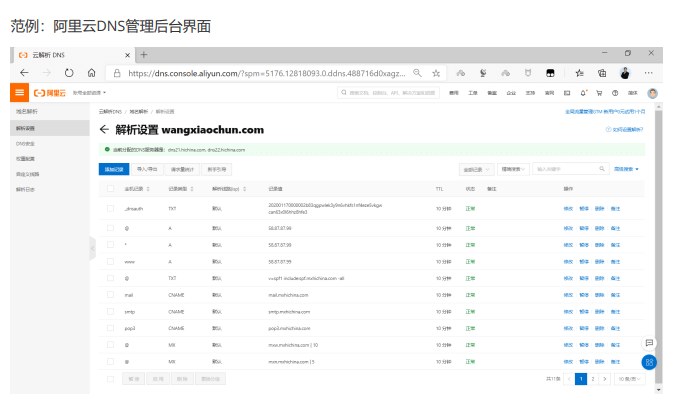Click the 导入/导出 button

tap(147, 169)
